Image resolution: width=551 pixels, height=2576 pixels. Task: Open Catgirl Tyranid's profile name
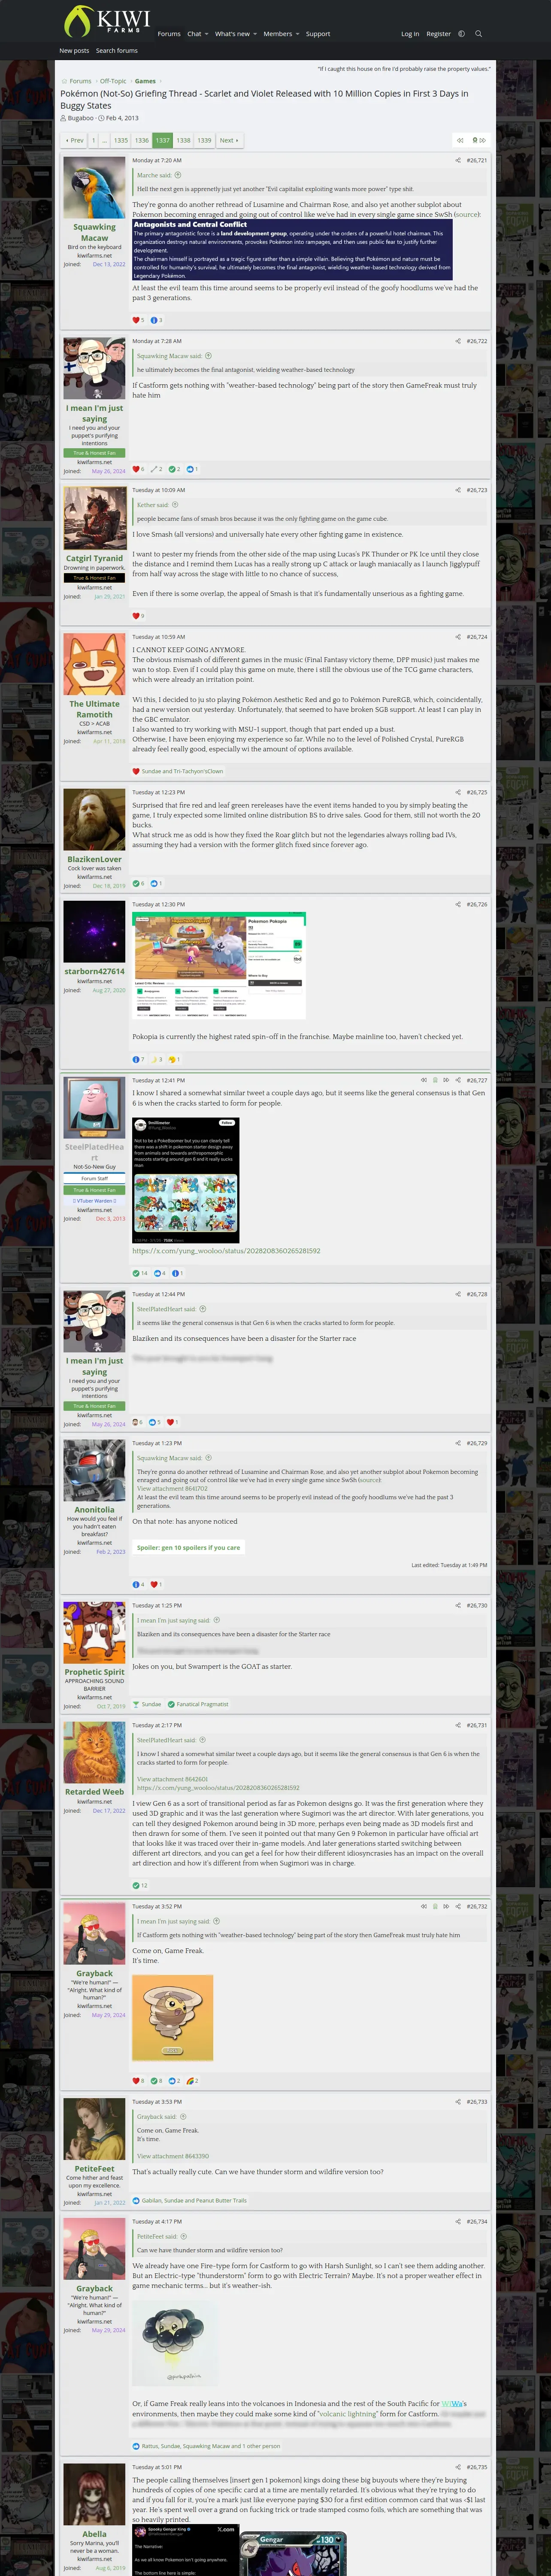94,558
